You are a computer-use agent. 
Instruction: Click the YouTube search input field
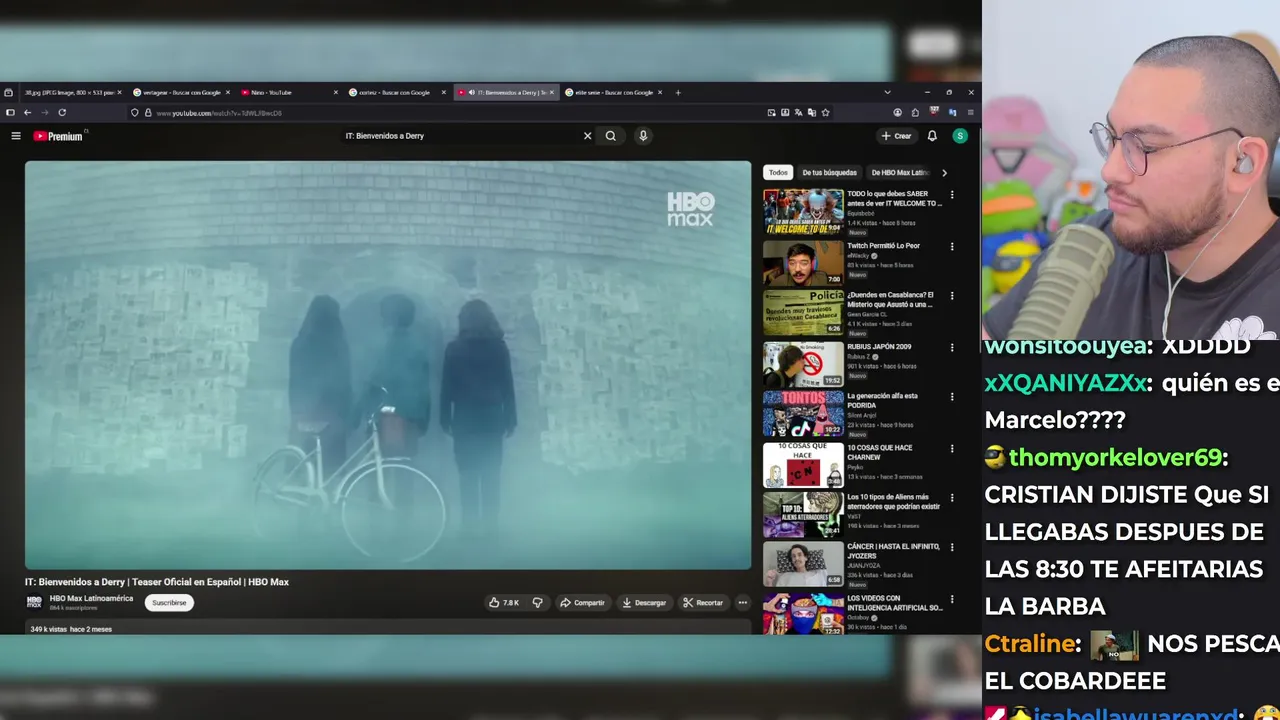pyautogui.click(x=460, y=136)
